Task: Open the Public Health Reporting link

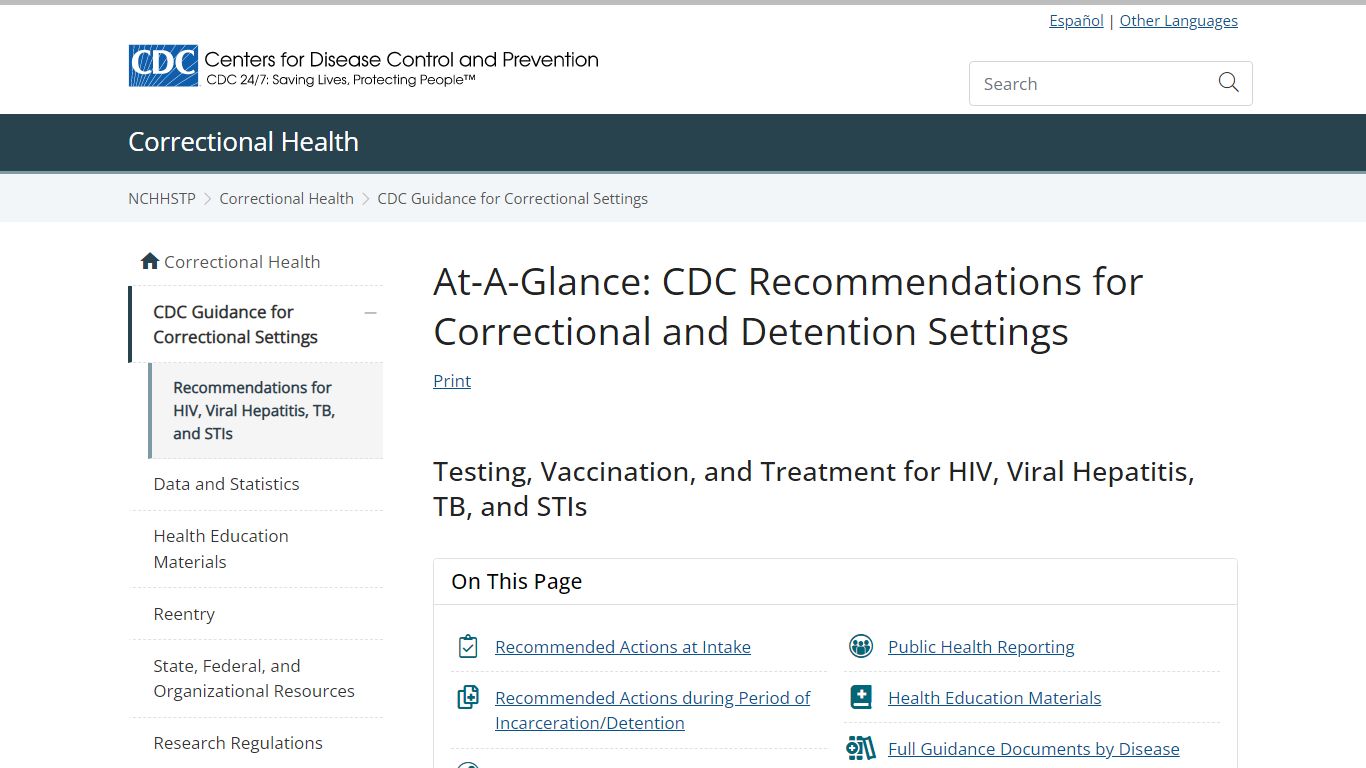Action: tap(981, 647)
